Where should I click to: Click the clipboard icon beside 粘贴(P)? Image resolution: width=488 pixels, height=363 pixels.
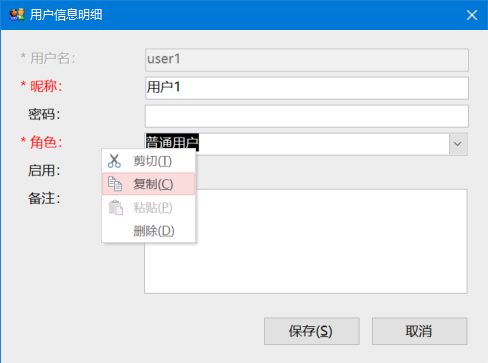pyautogui.click(x=116, y=208)
